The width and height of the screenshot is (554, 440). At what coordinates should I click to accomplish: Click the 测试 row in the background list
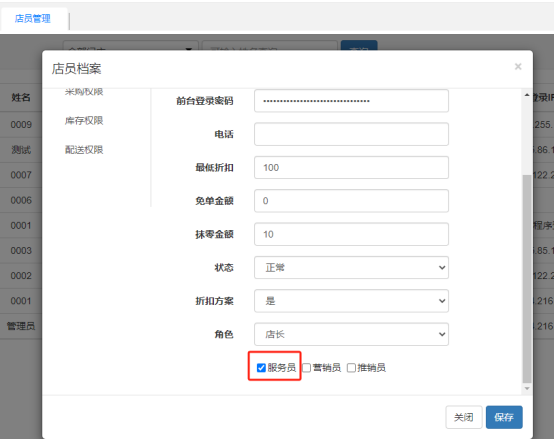click(x=21, y=150)
